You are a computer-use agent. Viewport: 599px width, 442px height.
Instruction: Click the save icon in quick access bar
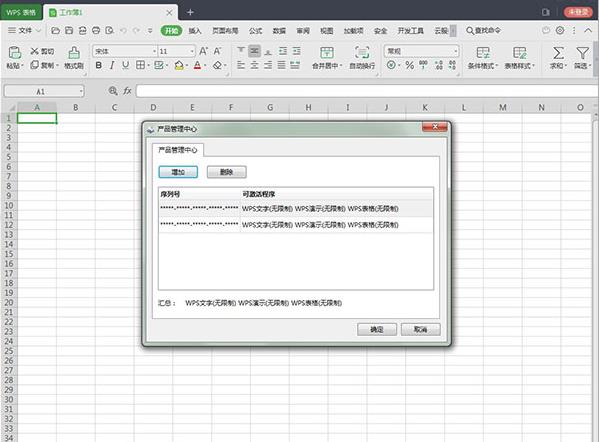[69, 31]
